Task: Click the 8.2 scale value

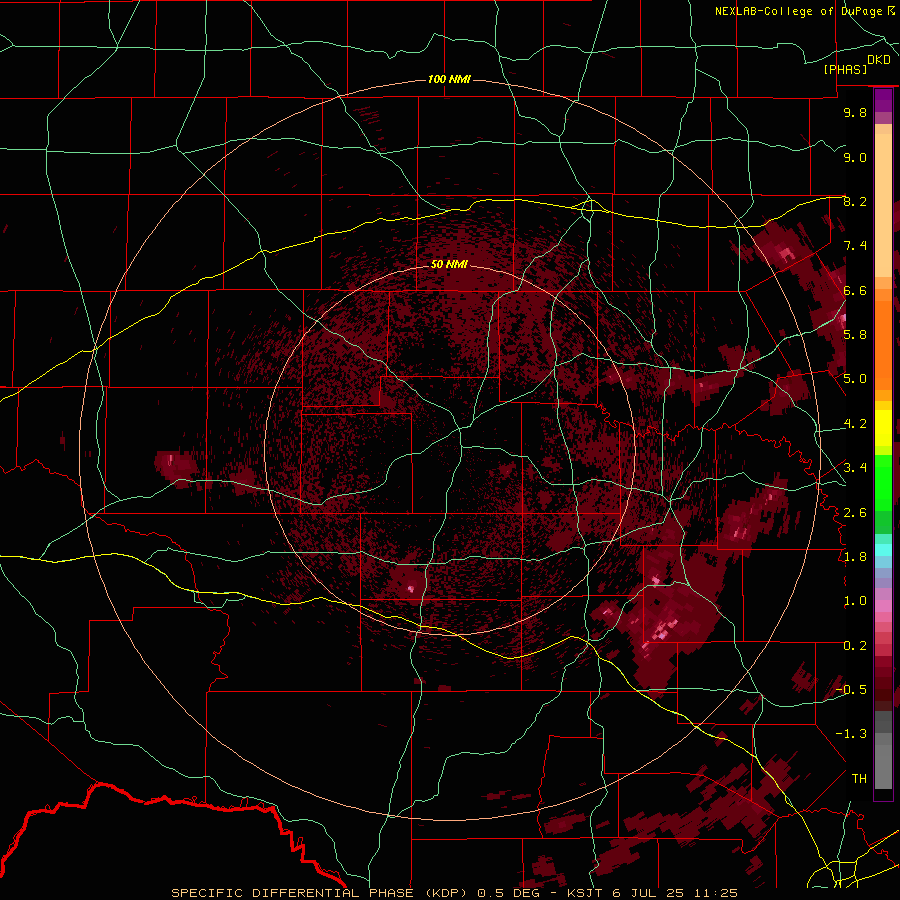Action: click(x=855, y=201)
